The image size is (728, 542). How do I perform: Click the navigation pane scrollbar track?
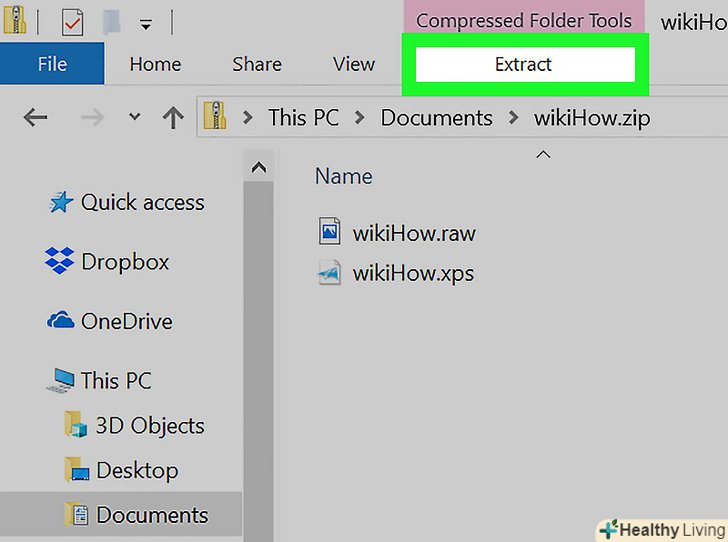coord(259,361)
